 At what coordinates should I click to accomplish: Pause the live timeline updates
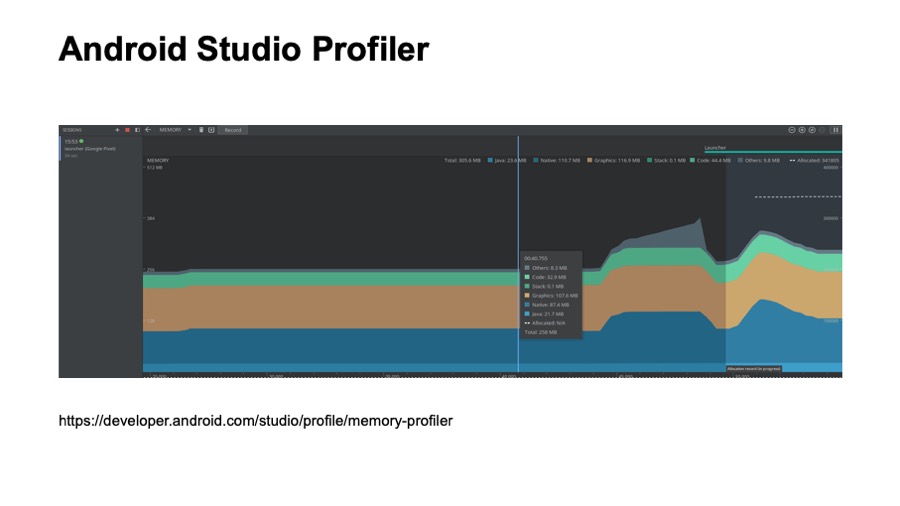pos(836,130)
